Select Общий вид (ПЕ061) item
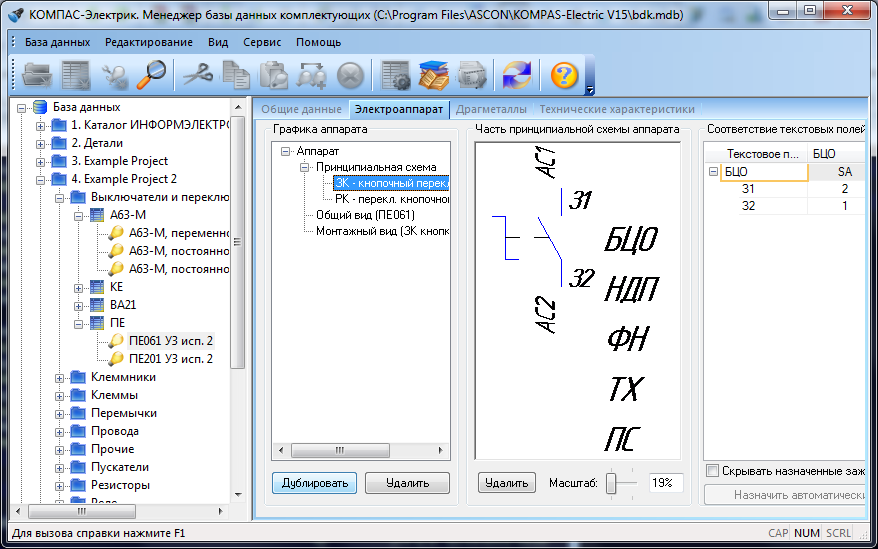The height and width of the screenshot is (549, 878). 365,215
